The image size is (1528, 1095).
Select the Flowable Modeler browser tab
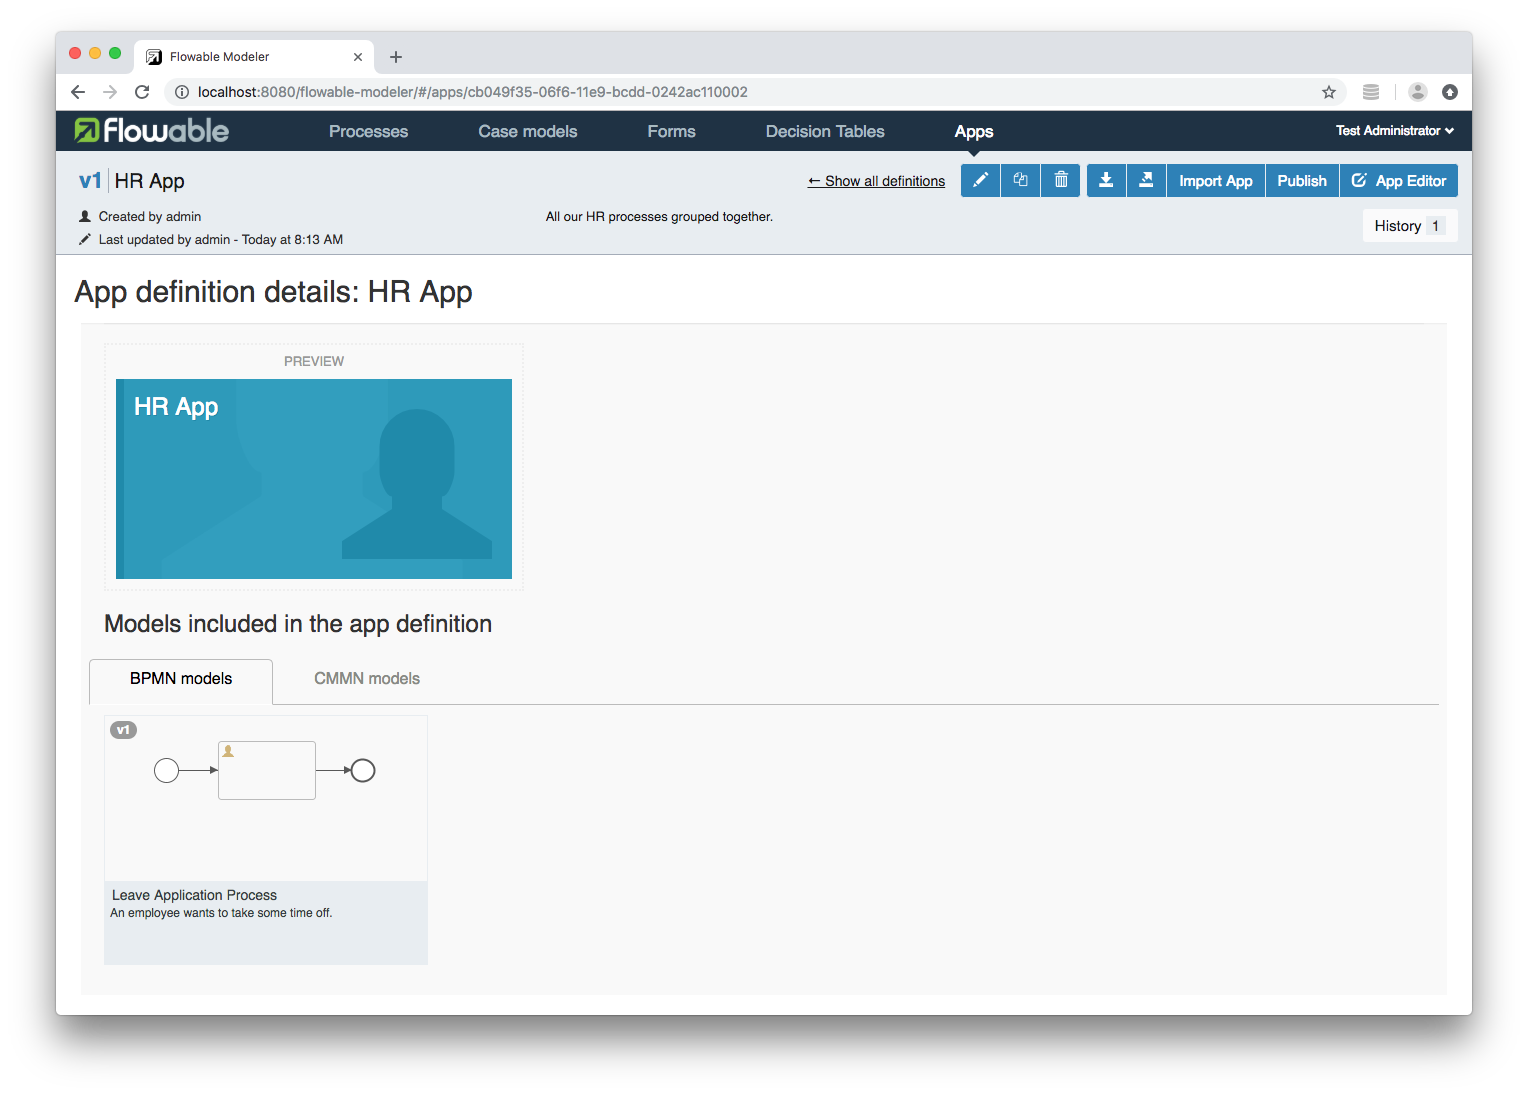[255, 57]
